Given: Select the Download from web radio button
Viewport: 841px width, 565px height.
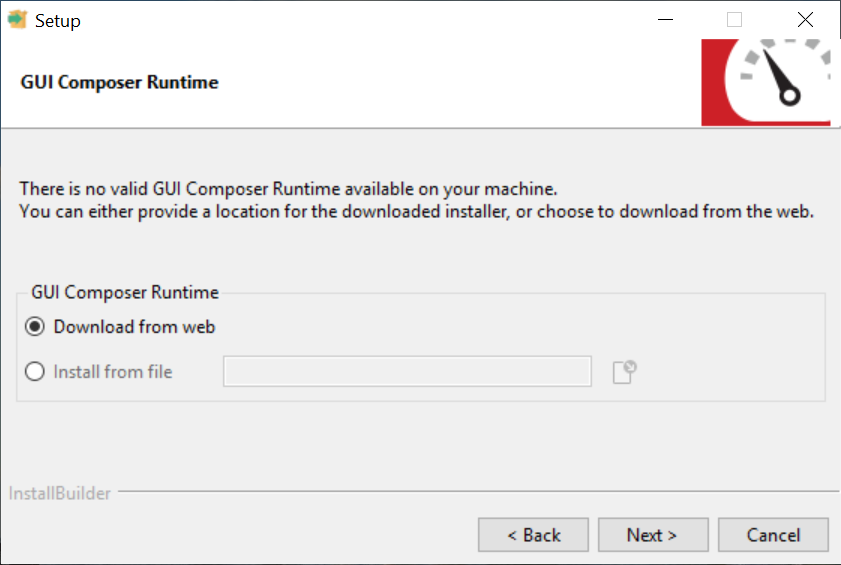Looking at the screenshot, I should point(36,327).
